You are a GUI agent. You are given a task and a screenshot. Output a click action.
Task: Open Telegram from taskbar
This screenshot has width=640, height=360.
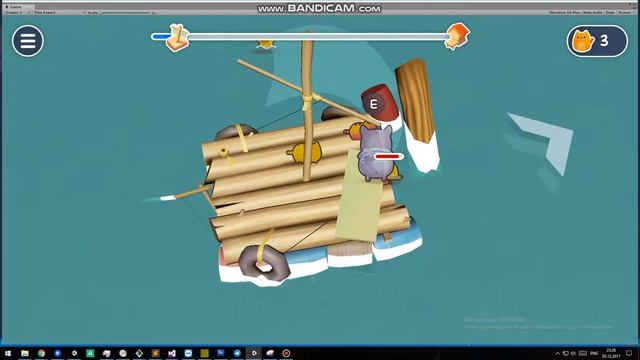tap(237, 353)
